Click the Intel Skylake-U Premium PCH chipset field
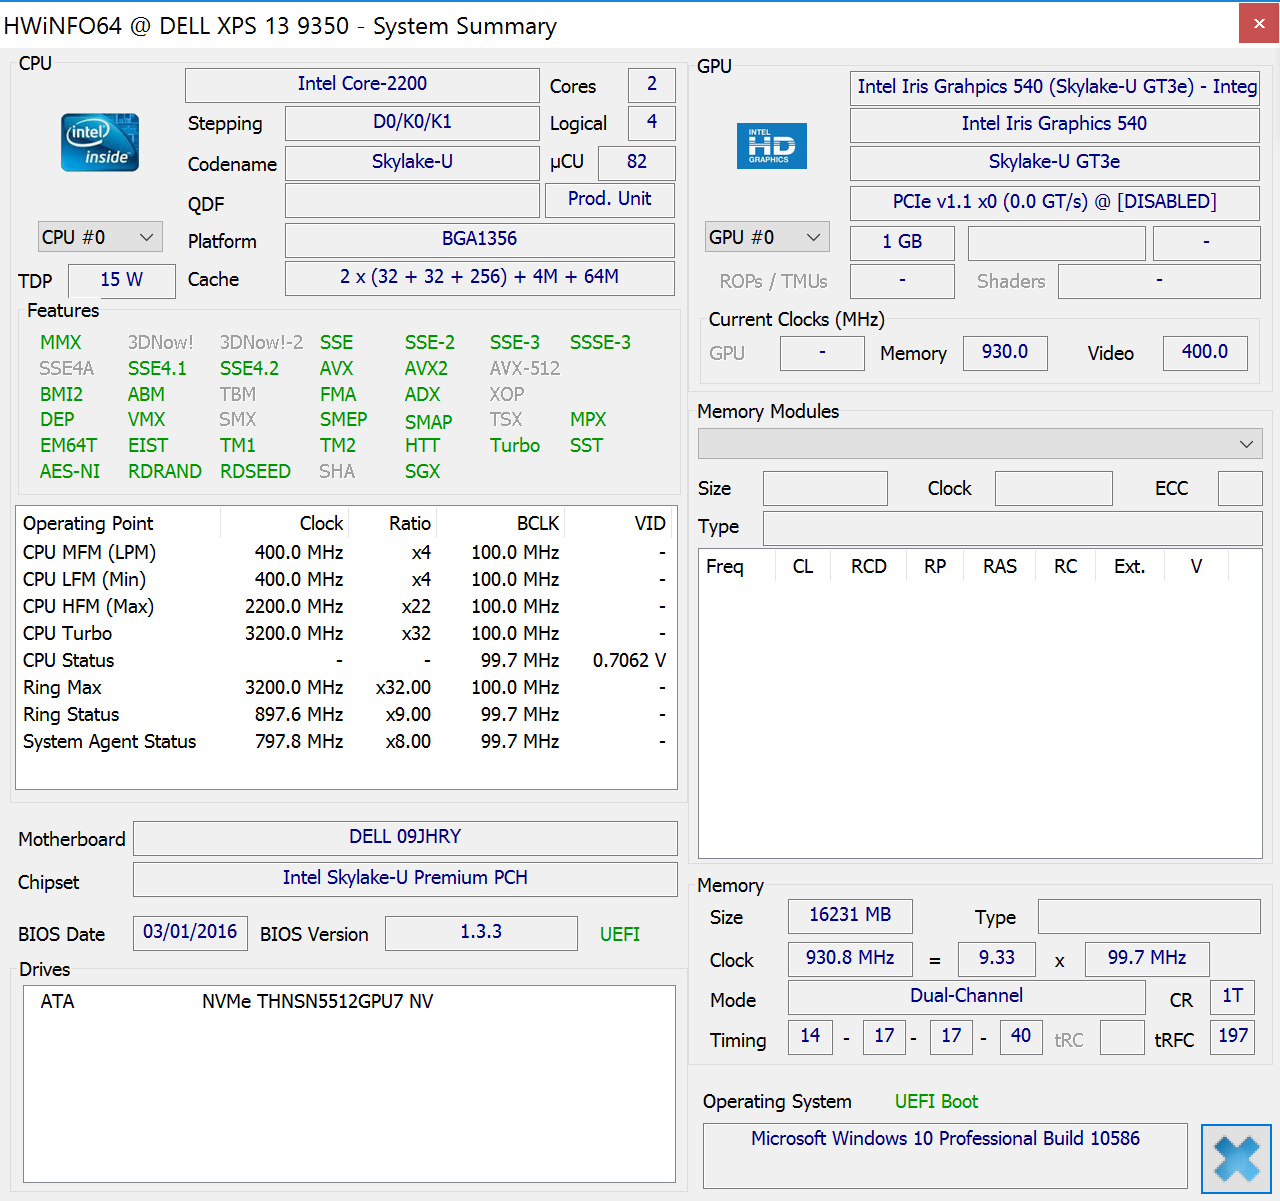The width and height of the screenshot is (1280, 1201). click(x=405, y=878)
